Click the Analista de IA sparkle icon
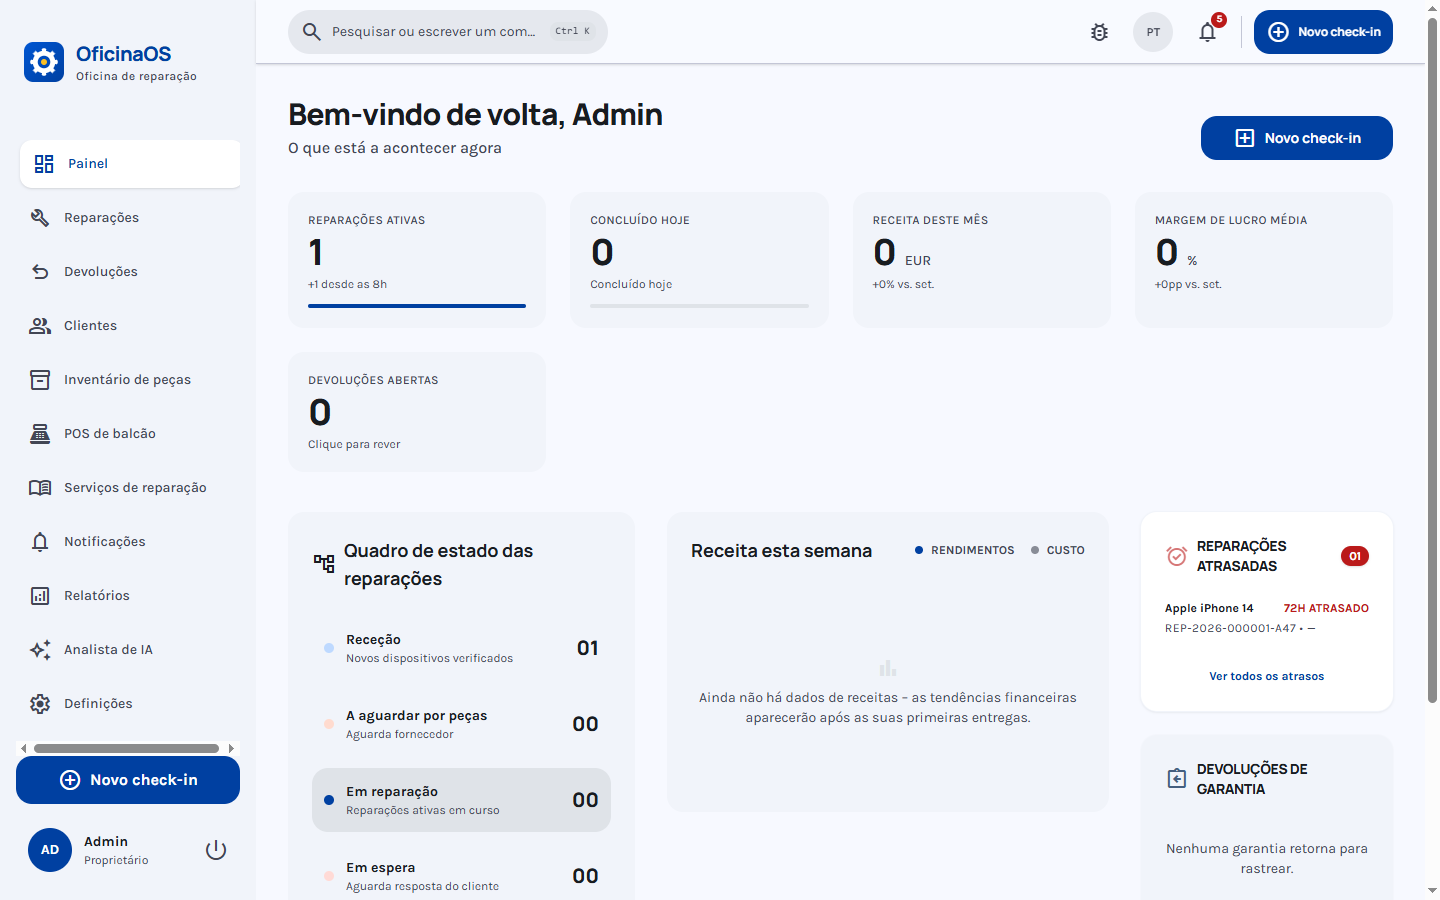The width and height of the screenshot is (1440, 900). click(40, 650)
